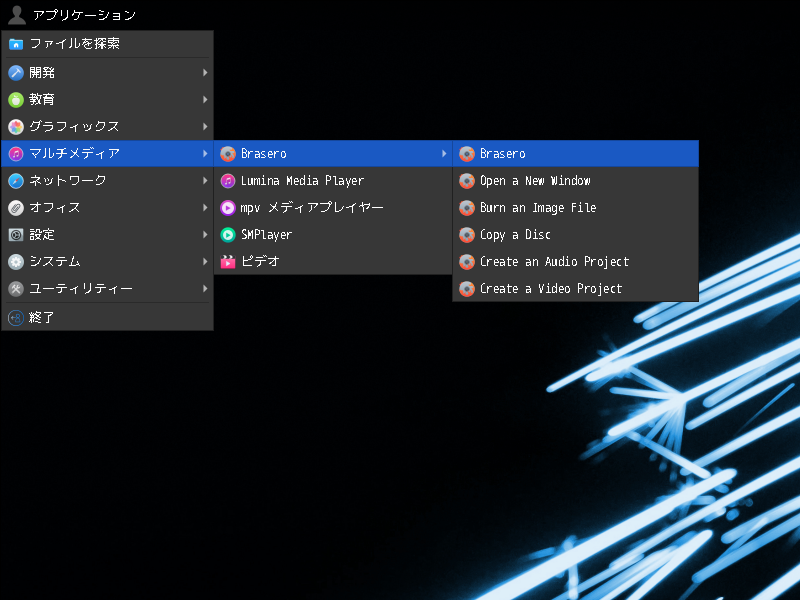Open the 設定 settings category

pos(107,235)
